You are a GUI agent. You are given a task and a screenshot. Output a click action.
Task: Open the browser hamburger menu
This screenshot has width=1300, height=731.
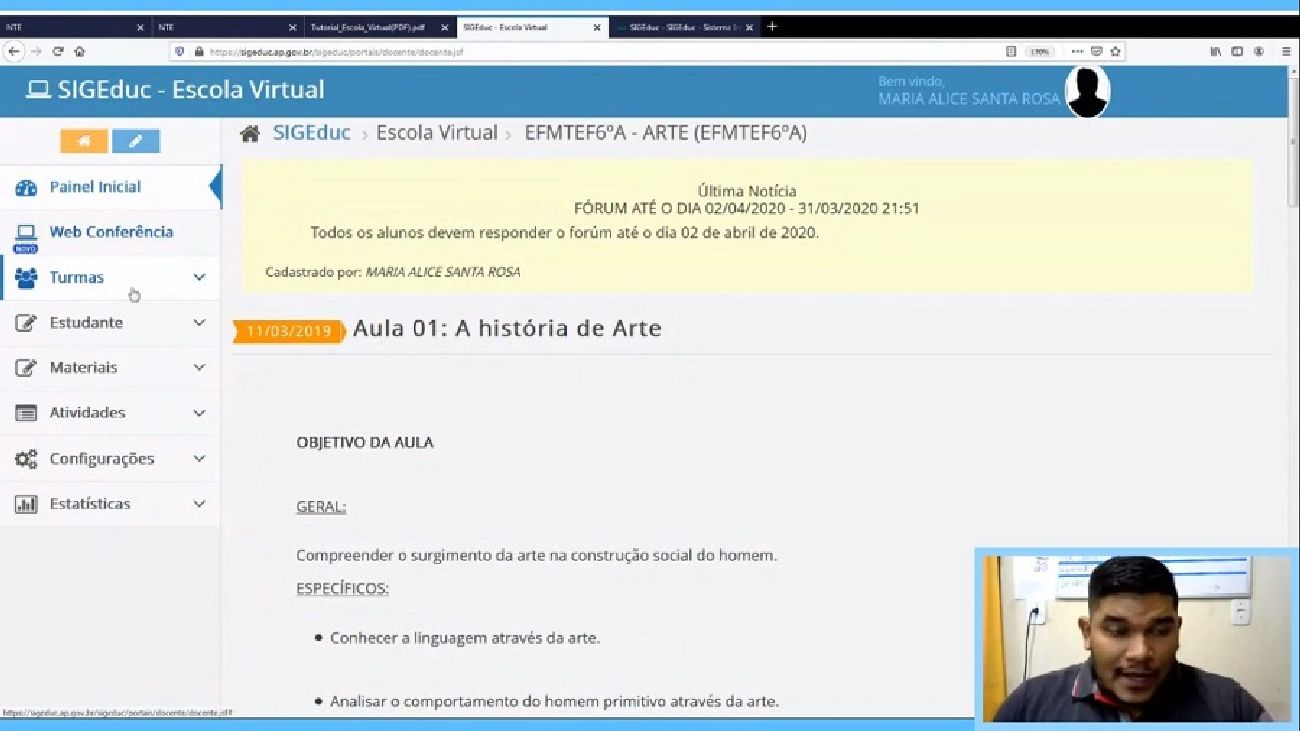[x=1286, y=51]
